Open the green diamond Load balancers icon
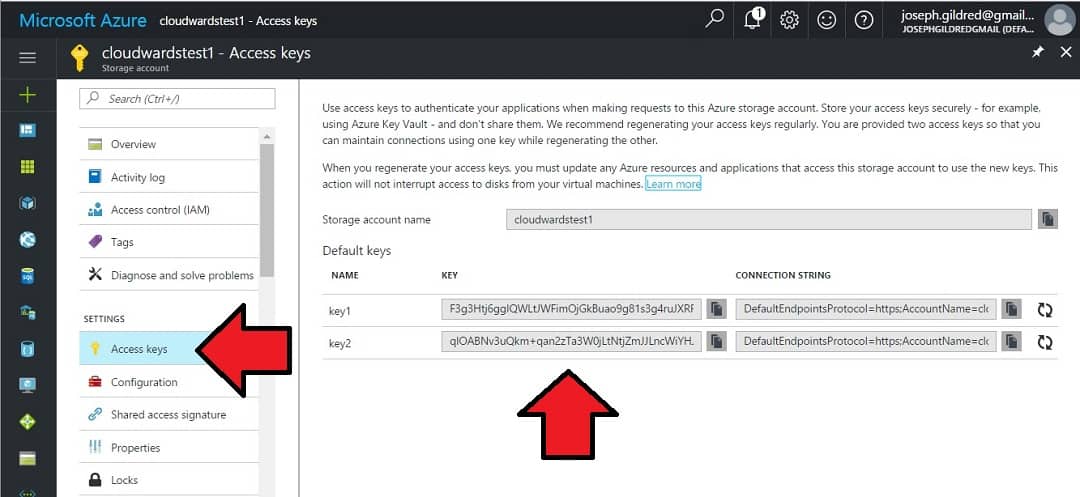This screenshot has width=1080, height=497. tap(28, 422)
